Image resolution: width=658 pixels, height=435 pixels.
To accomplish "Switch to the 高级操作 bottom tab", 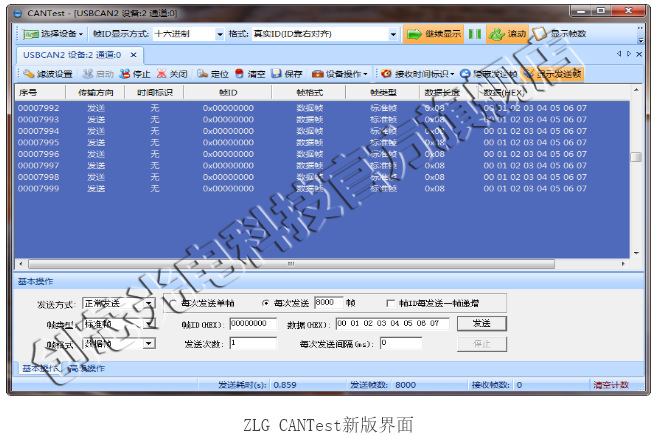I will pyautogui.click(x=87, y=368).
